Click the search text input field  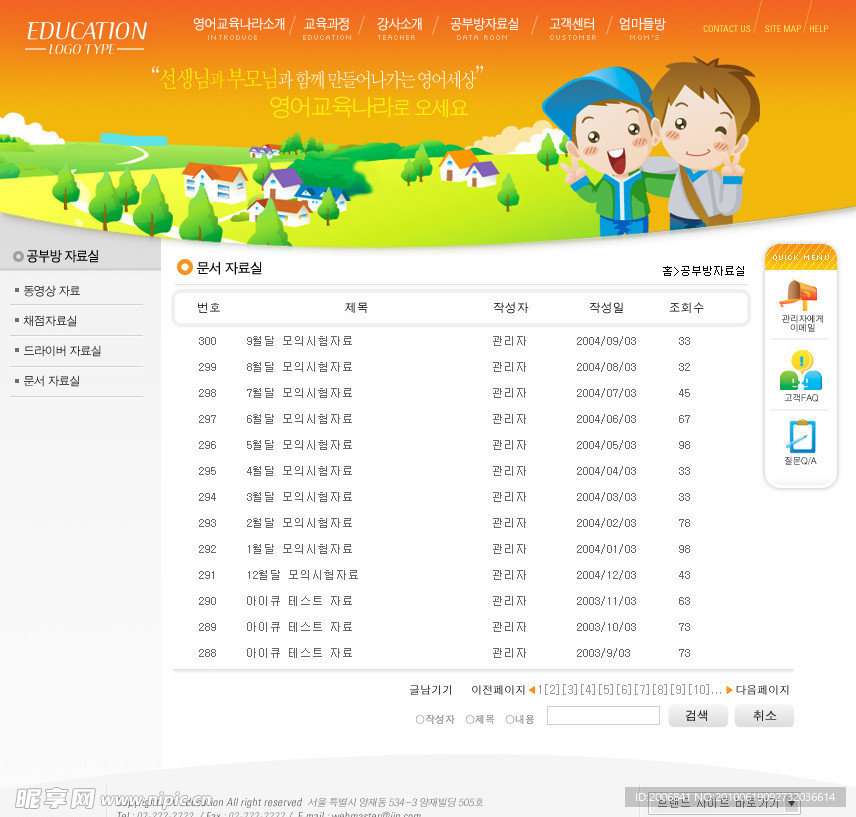(x=603, y=715)
